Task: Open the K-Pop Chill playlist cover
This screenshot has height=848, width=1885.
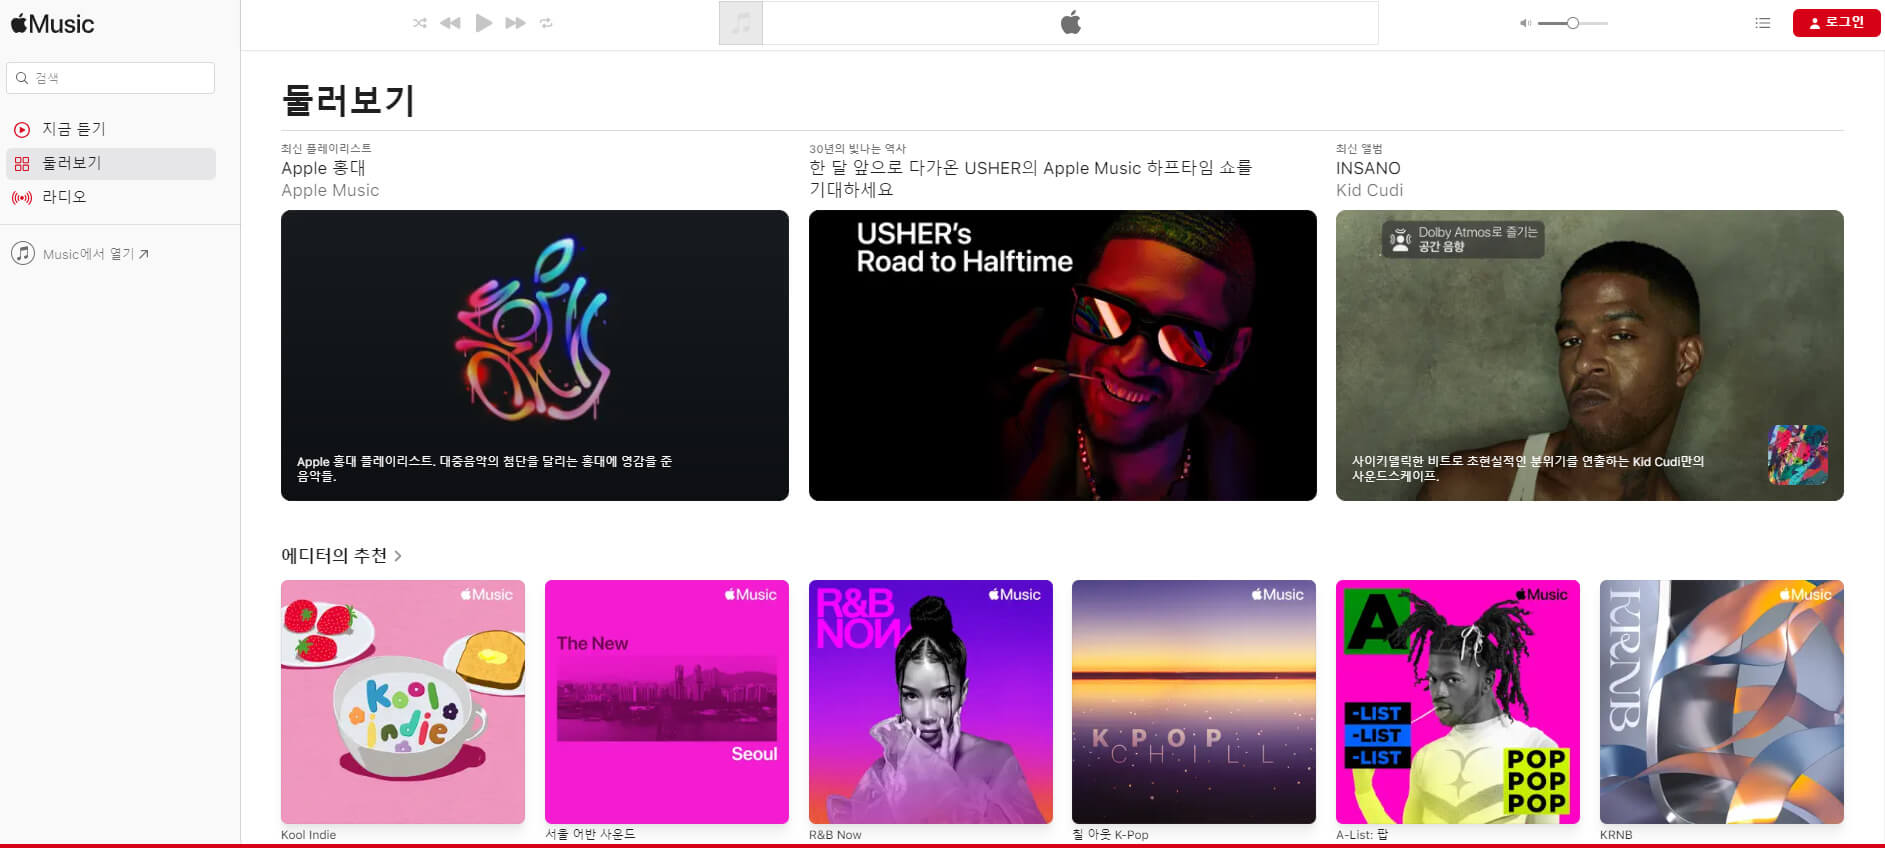Action: [x=1194, y=702]
